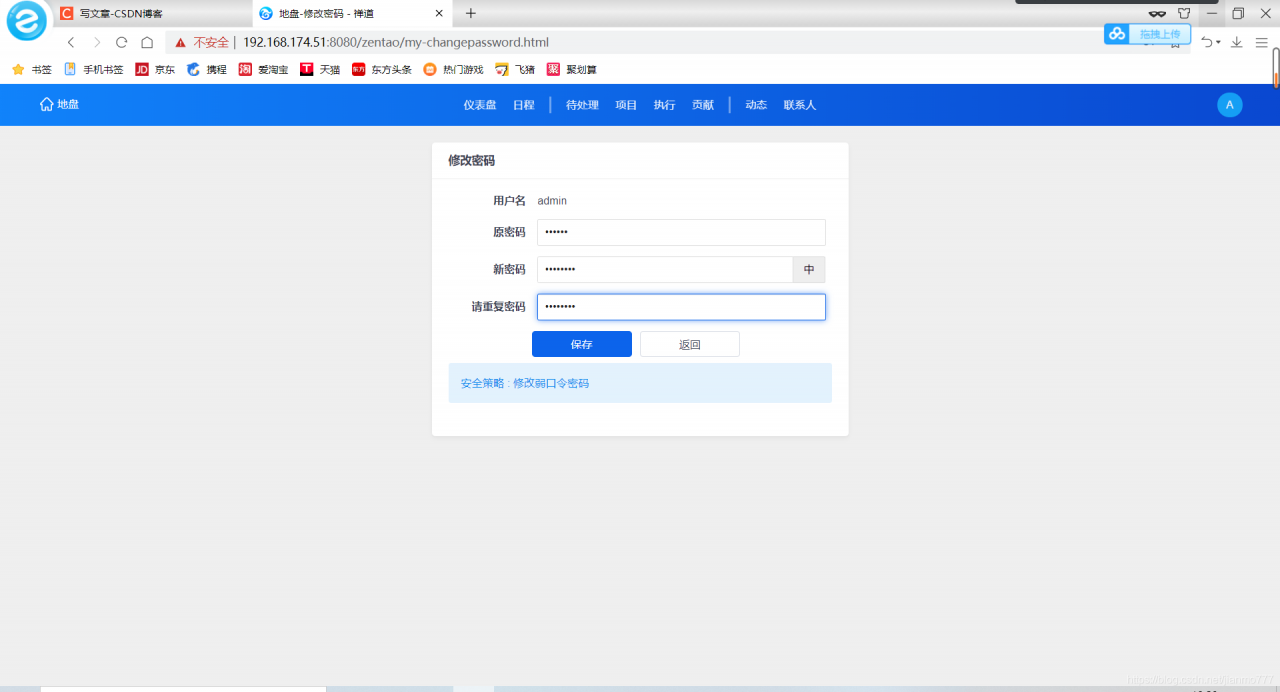The image size is (1280, 692).
Task: Click the admin username text
Action: click(552, 201)
